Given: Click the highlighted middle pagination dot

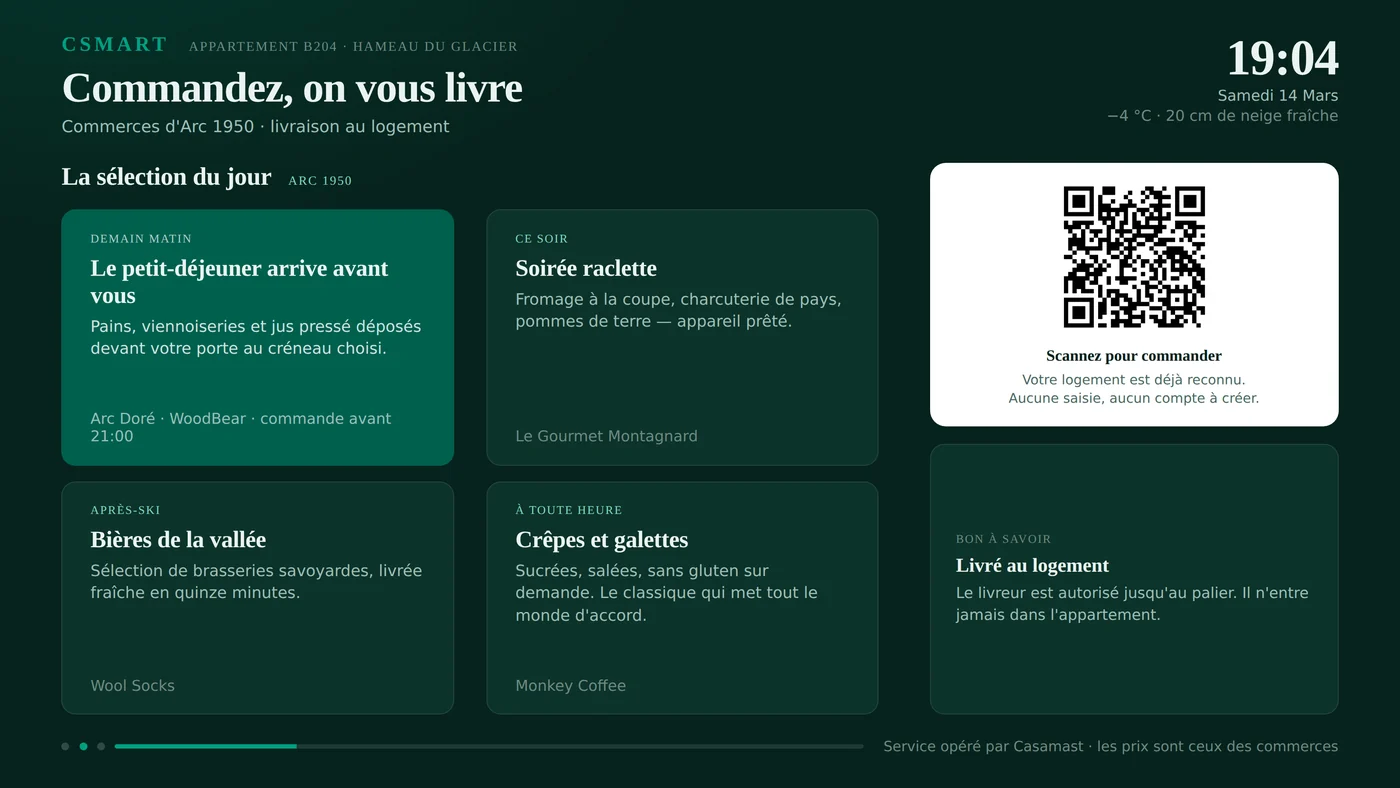Looking at the screenshot, I should [84, 746].
